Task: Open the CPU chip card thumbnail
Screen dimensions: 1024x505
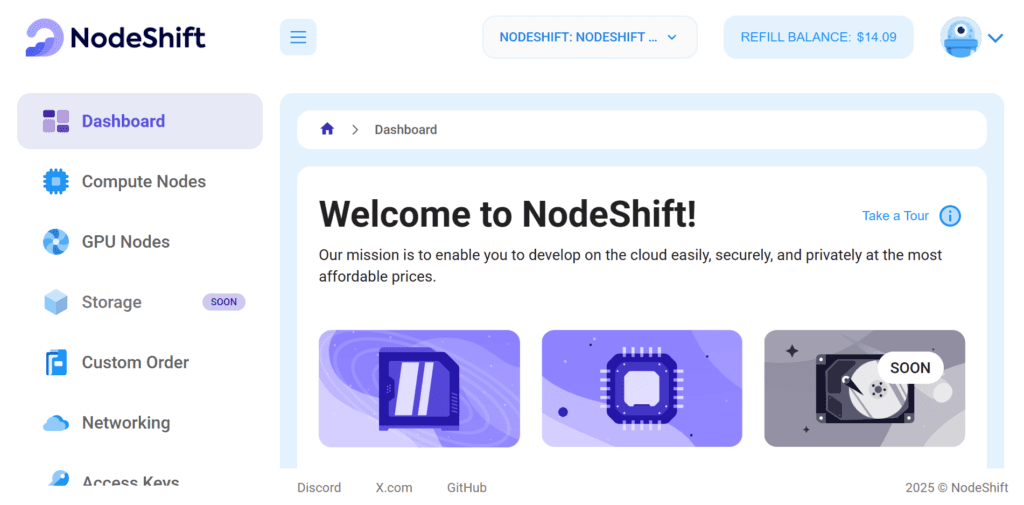Action: coord(641,388)
